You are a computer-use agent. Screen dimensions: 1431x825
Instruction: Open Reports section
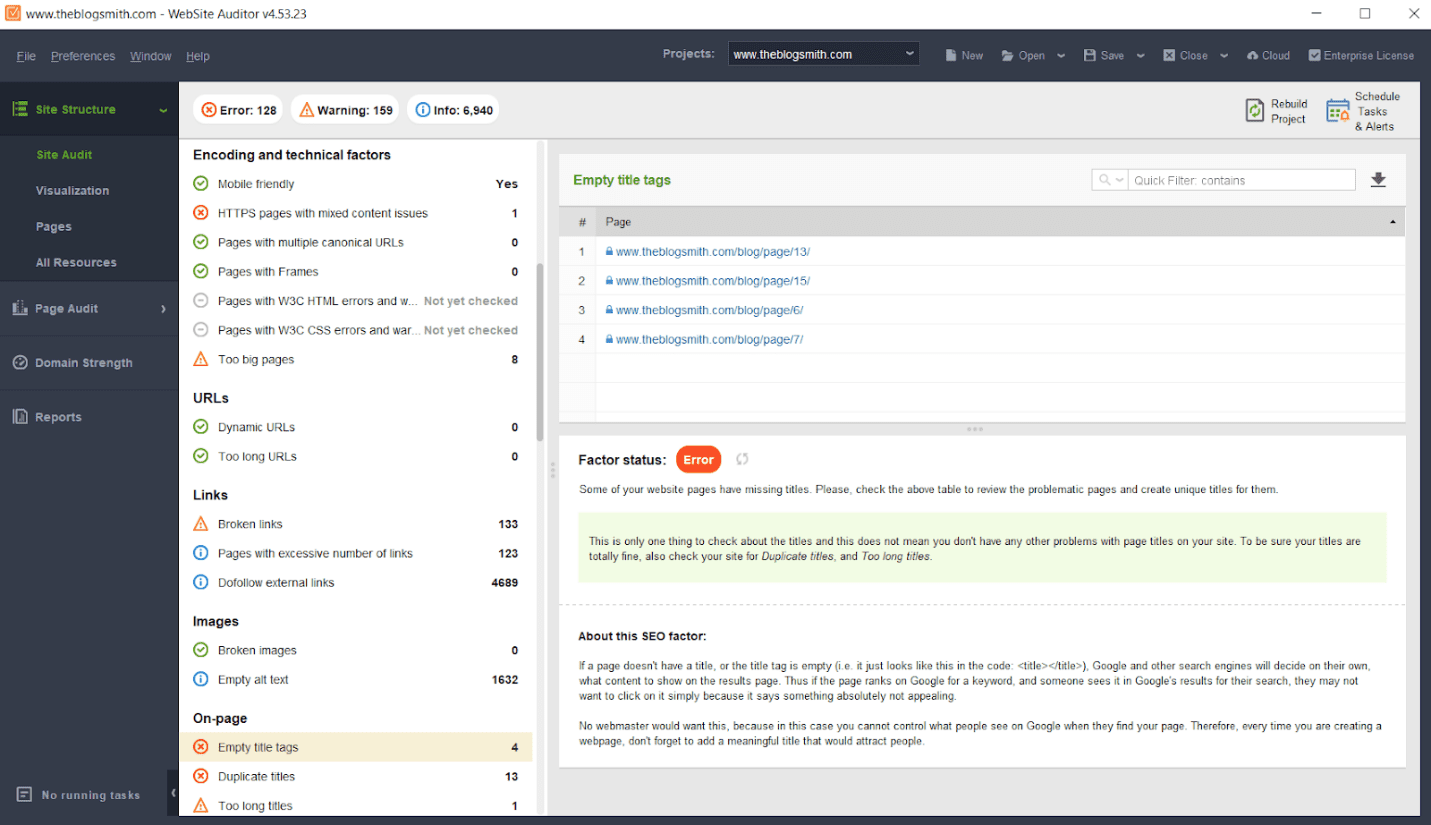[89, 417]
